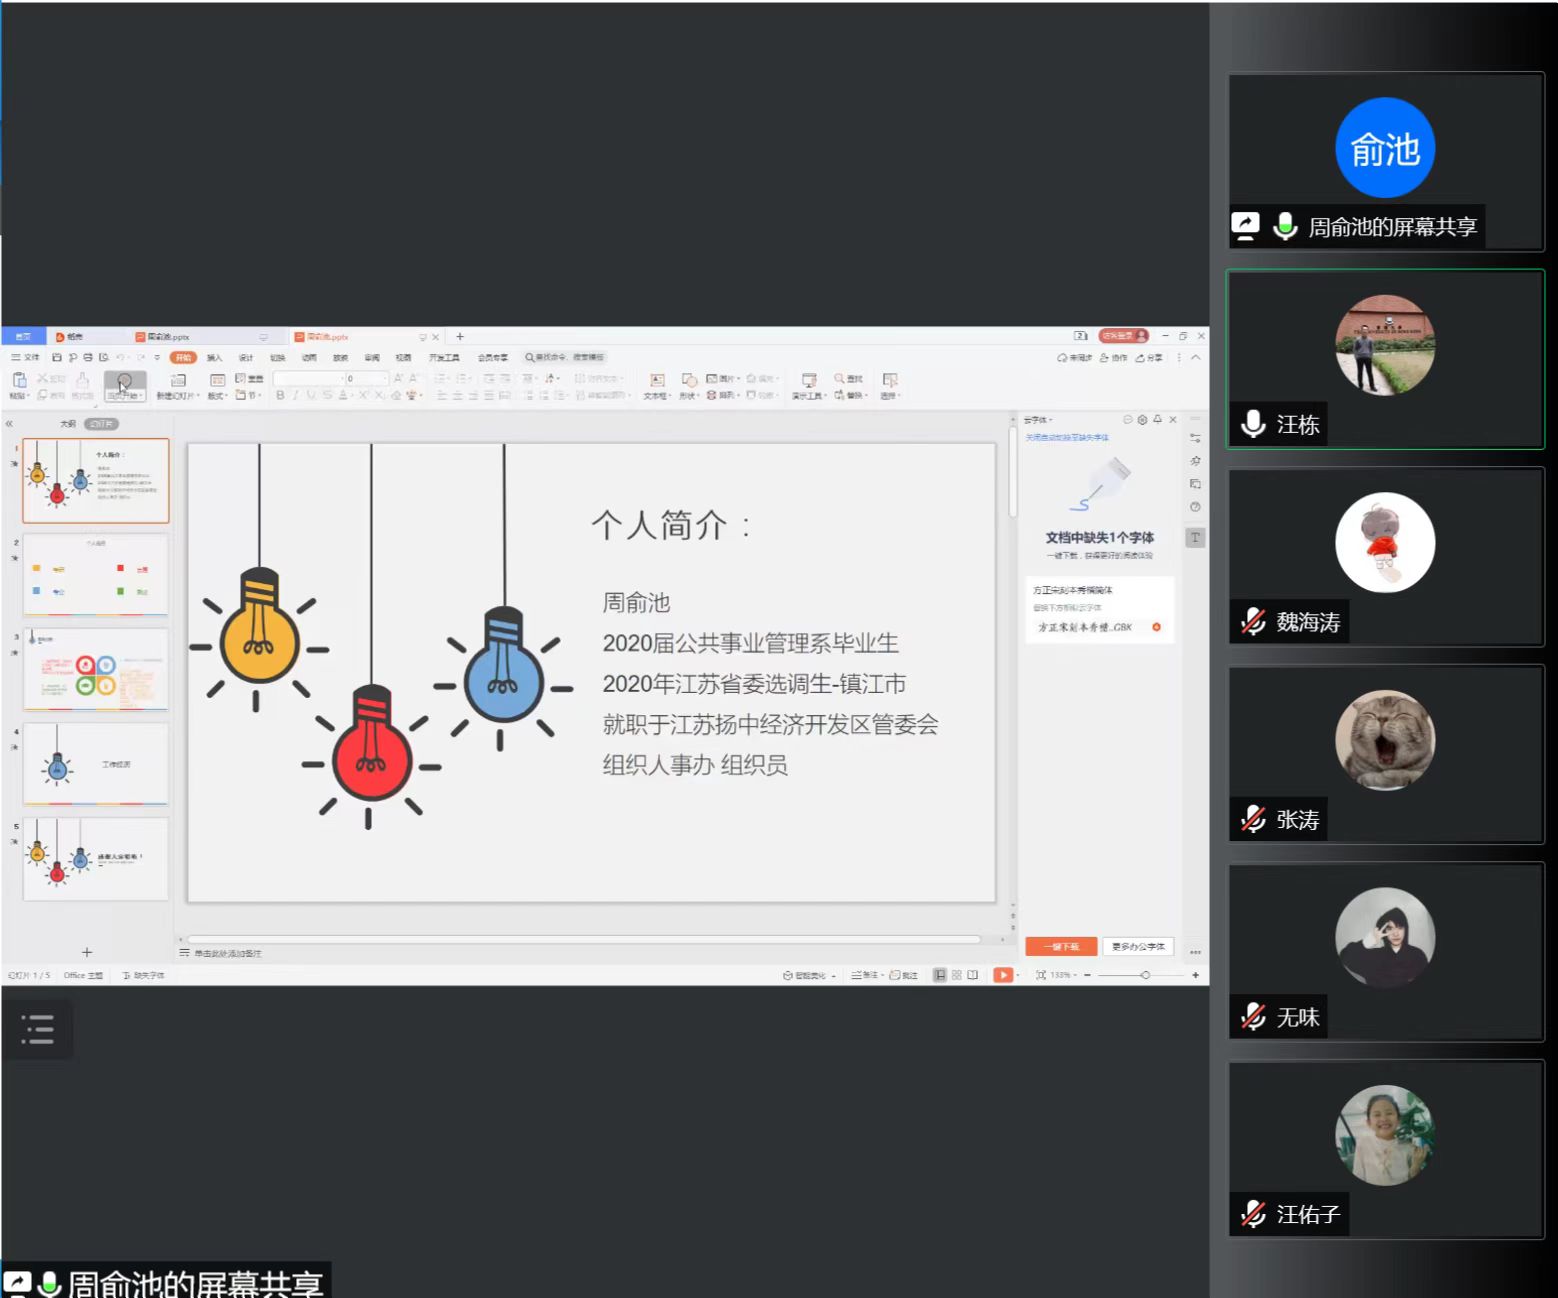Open the font size dropdown
Viewport: 1558px width, 1298px height.
pos(384,379)
